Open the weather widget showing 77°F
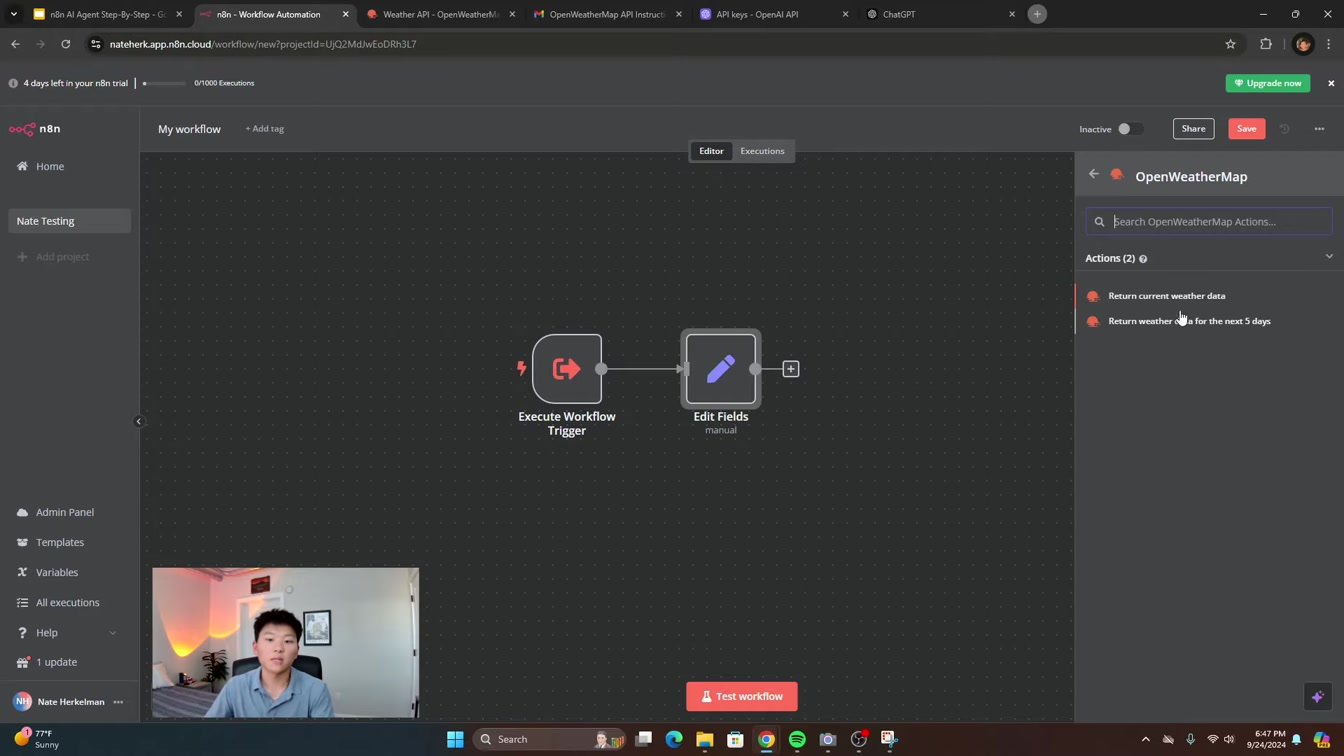The width and height of the screenshot is (1344, 756). 38,739
